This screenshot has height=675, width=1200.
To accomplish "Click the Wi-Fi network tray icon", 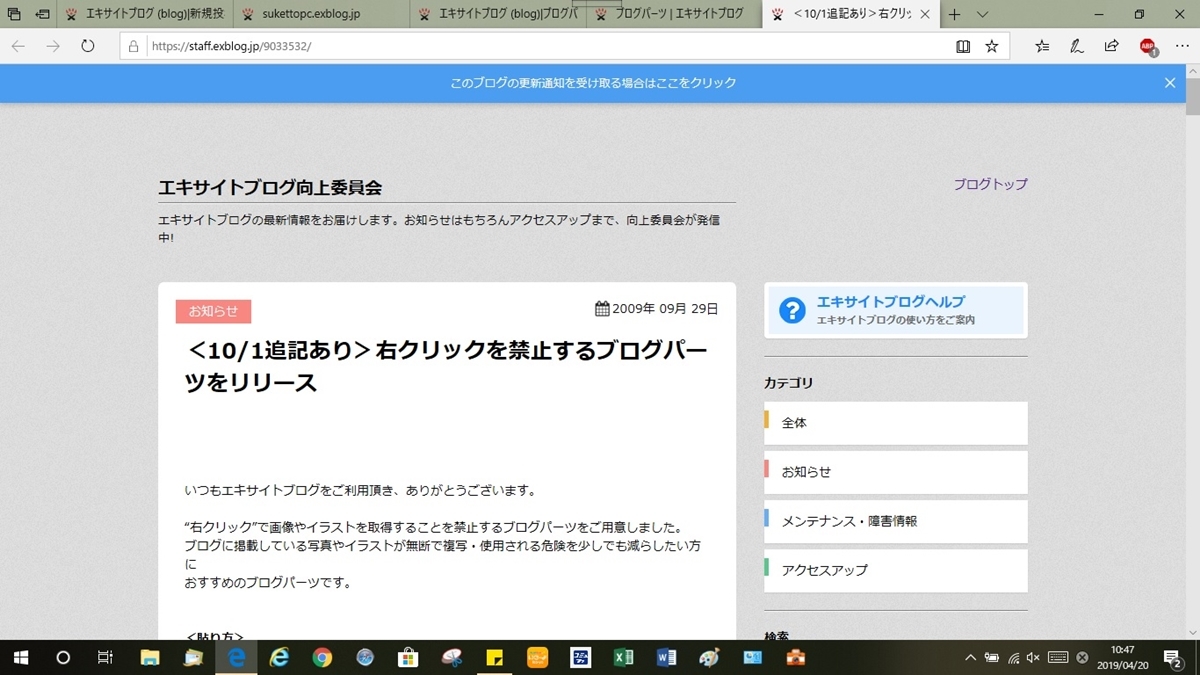I will [1014, 657].
